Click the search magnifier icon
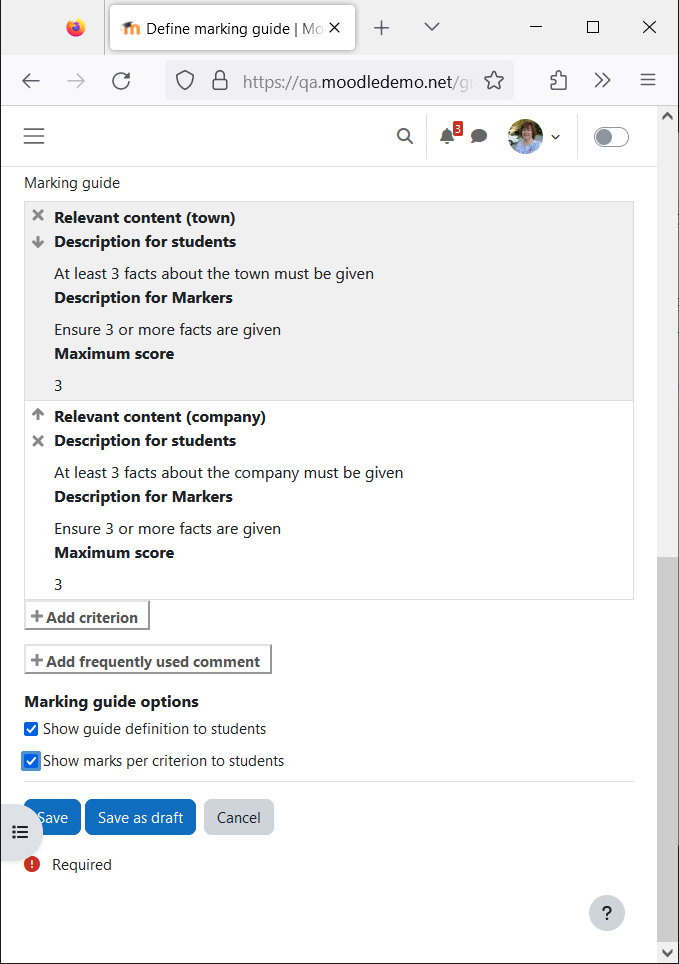Image resolution: width=679 pixels, height=964 pixels. coord(405,136)
